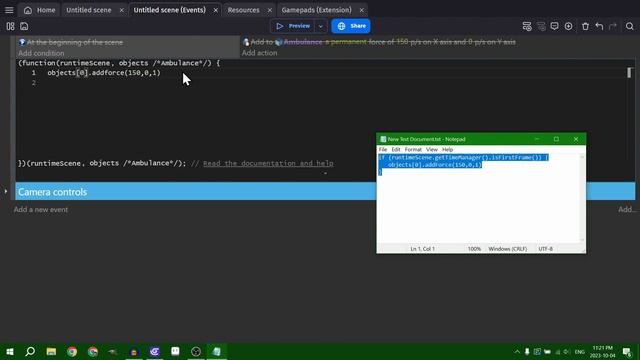Click code line objects[0].addforce(150,0,1)
The image size is (640, 360).
click(x=104, y=73)
